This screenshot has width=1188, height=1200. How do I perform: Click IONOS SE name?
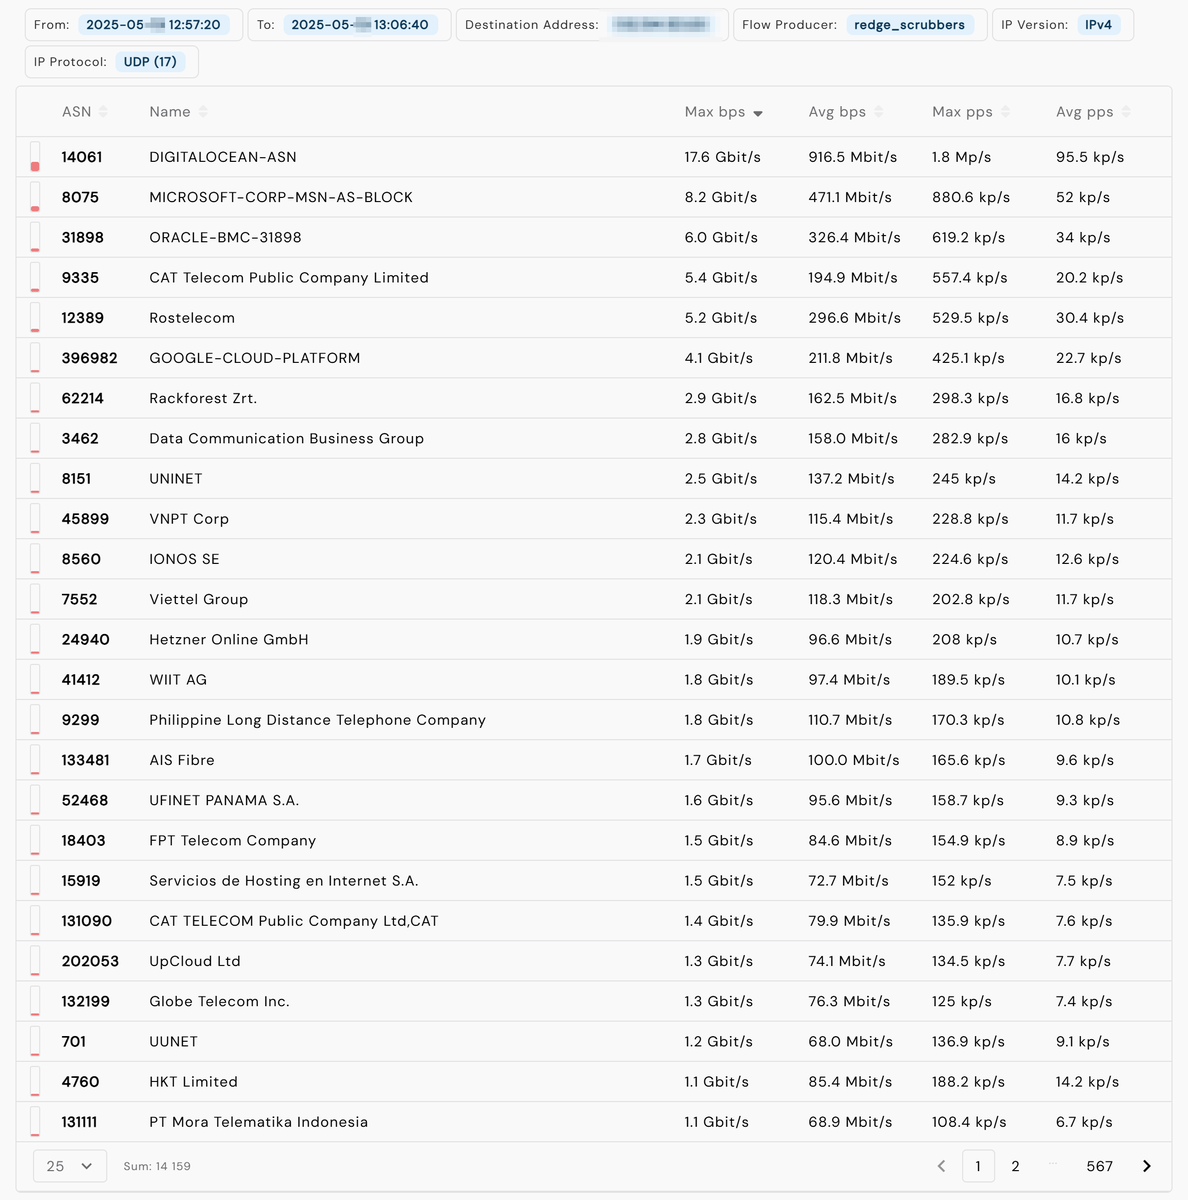coord(184,559)
